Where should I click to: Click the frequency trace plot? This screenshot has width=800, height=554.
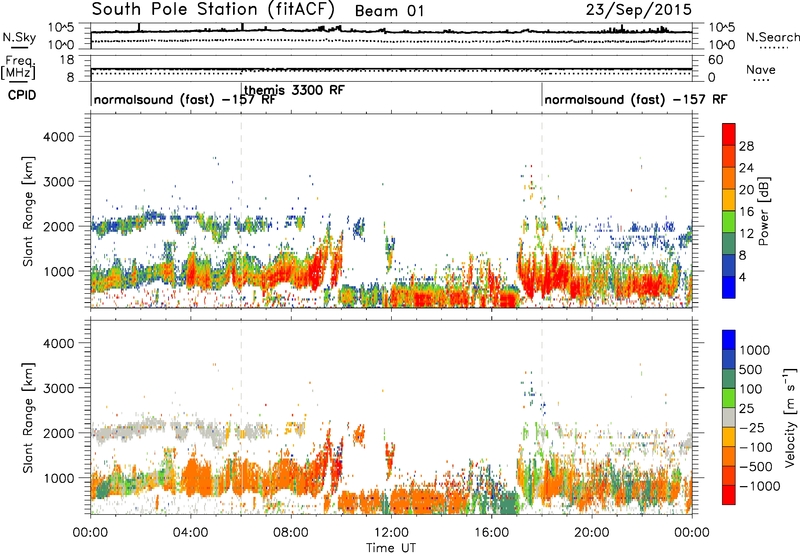(391, 68)
